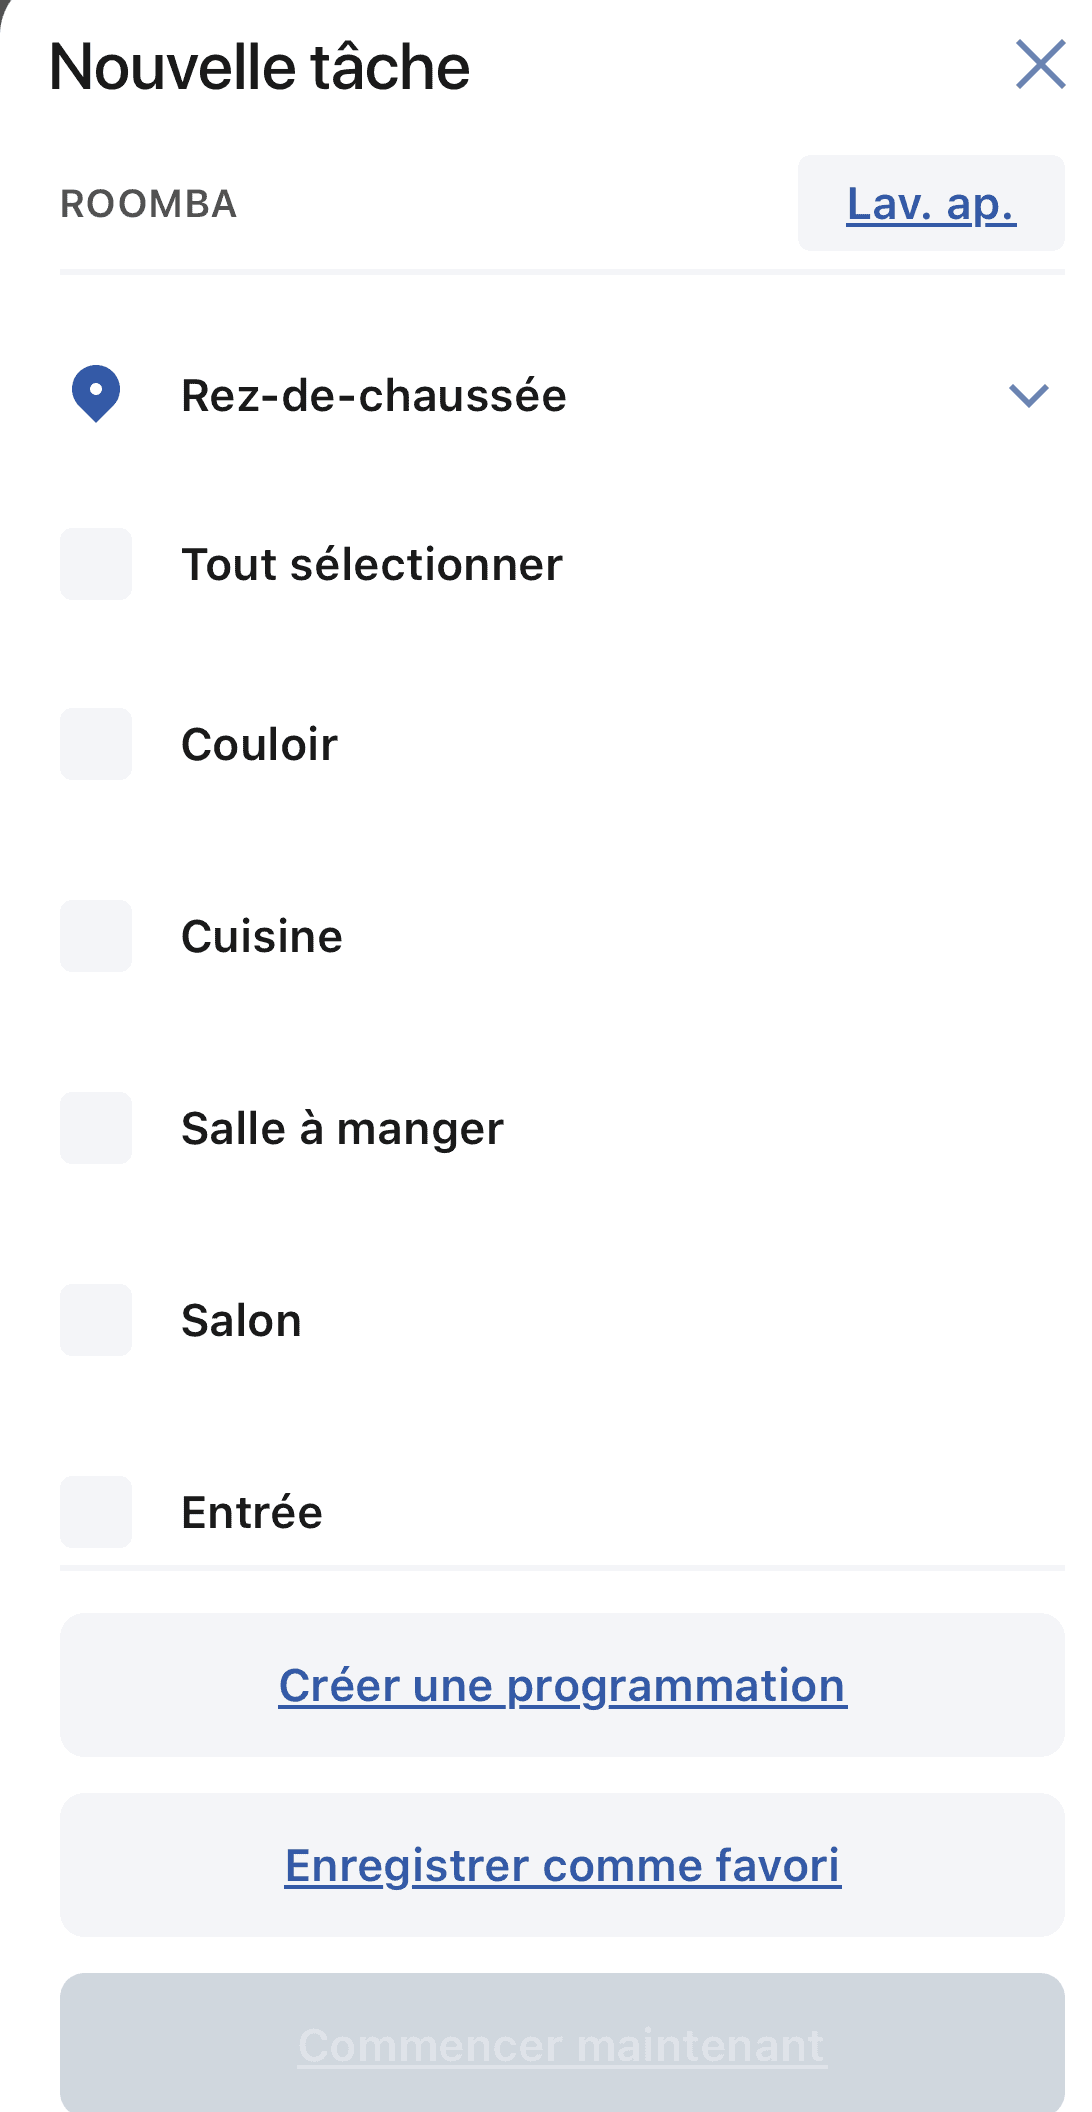Toggle the Entrée room checkbox

point(96,1512)
